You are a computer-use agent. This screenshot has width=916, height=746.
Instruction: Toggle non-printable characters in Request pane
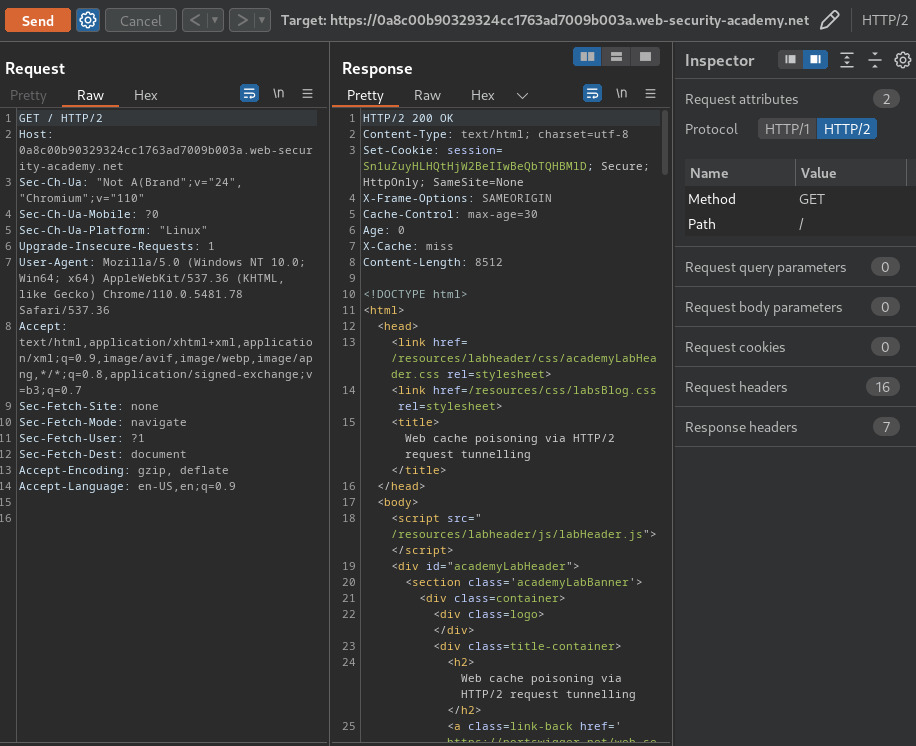point(279,93)
